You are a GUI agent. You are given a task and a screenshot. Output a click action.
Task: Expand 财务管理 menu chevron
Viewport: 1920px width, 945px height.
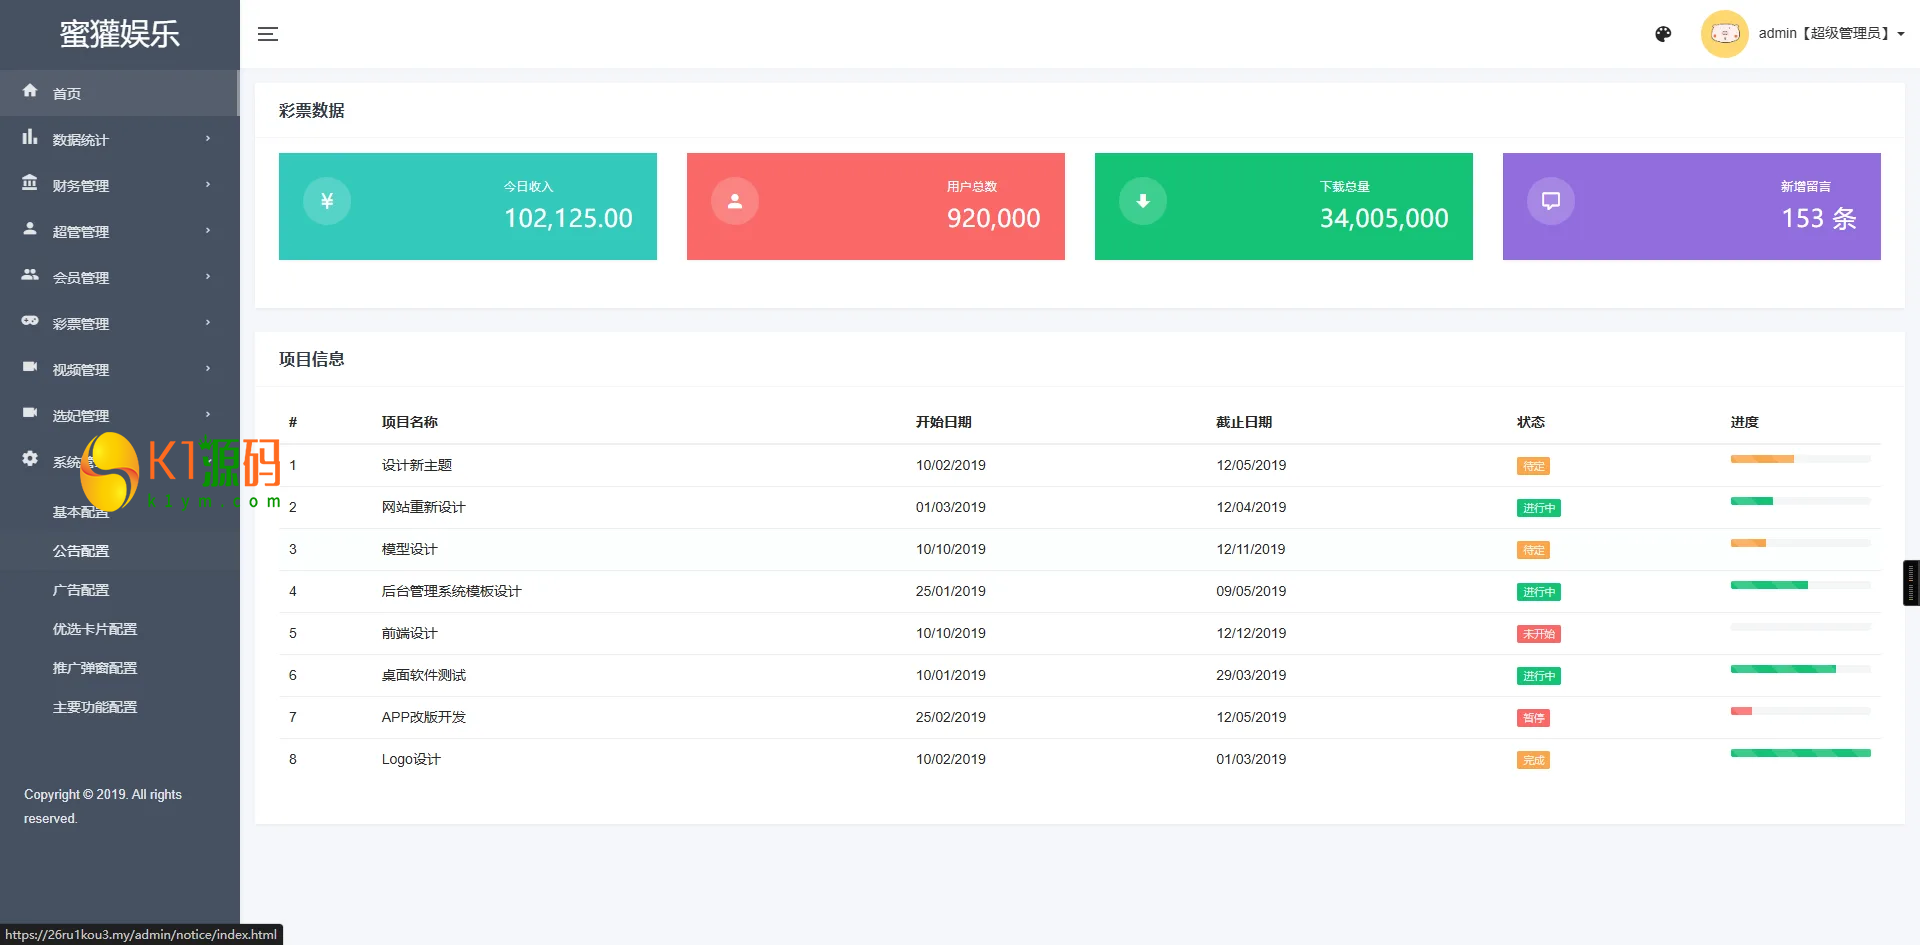[x=208, y=184]
